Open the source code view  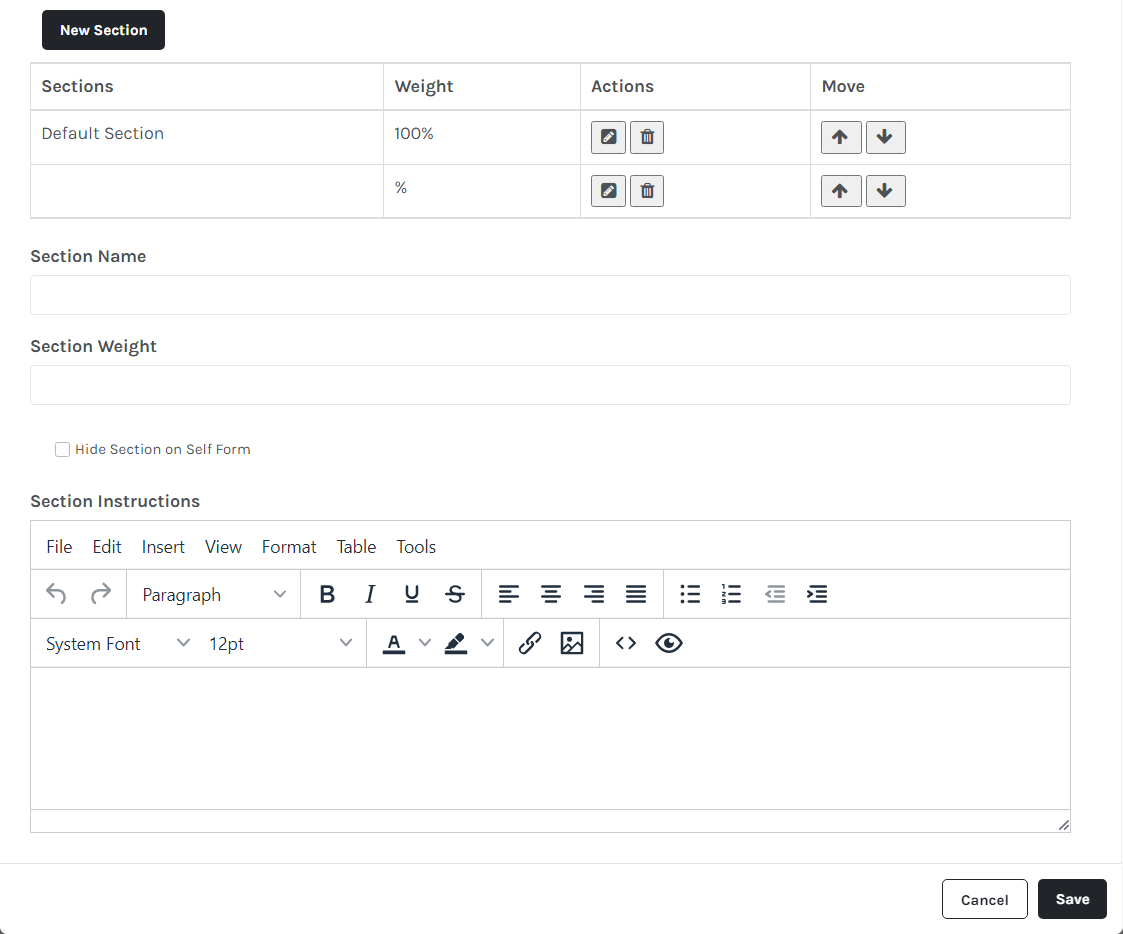click(x=626, y=643)
